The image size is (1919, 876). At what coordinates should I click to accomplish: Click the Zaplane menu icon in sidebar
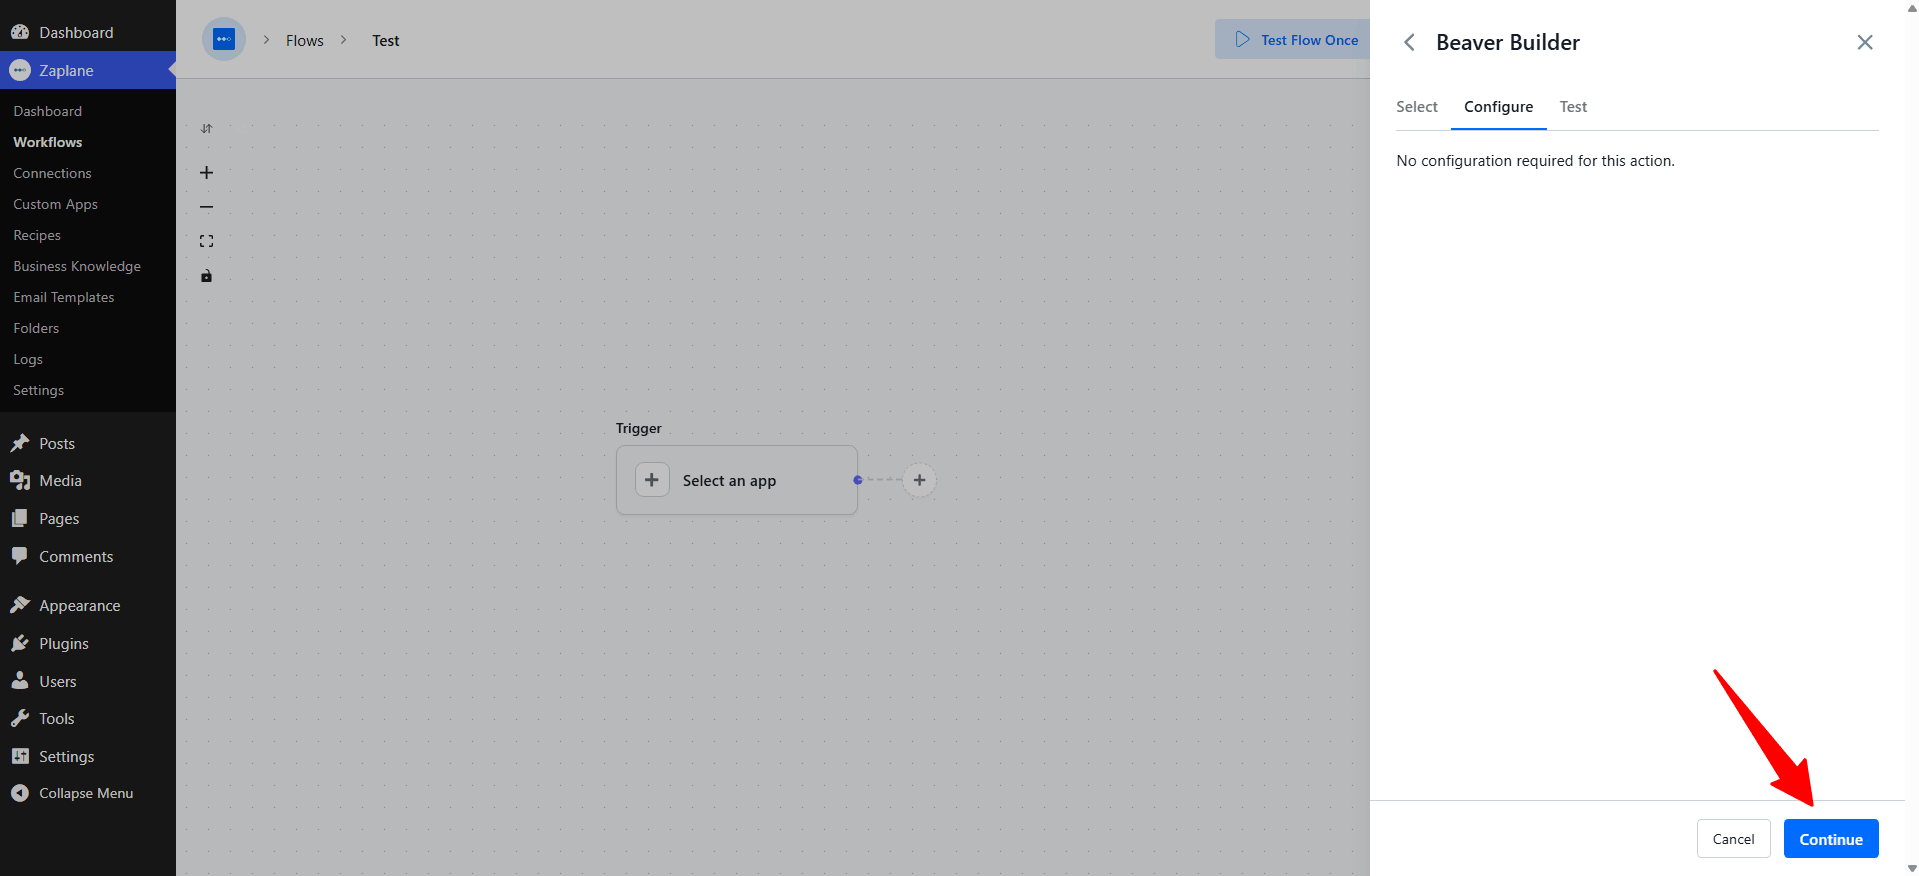pos(20,70)
